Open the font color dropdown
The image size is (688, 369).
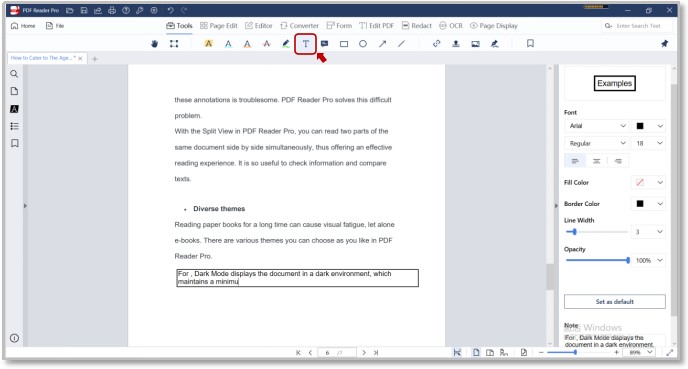[649, 126]
